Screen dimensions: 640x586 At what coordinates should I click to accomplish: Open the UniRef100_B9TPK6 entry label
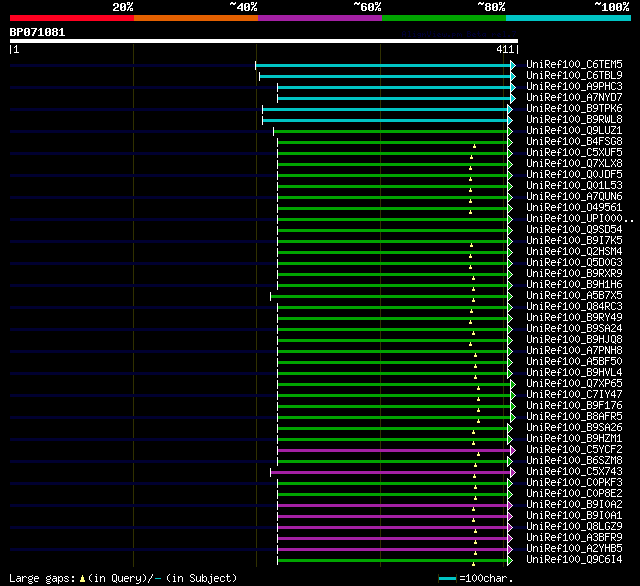[x=574, y=109]
